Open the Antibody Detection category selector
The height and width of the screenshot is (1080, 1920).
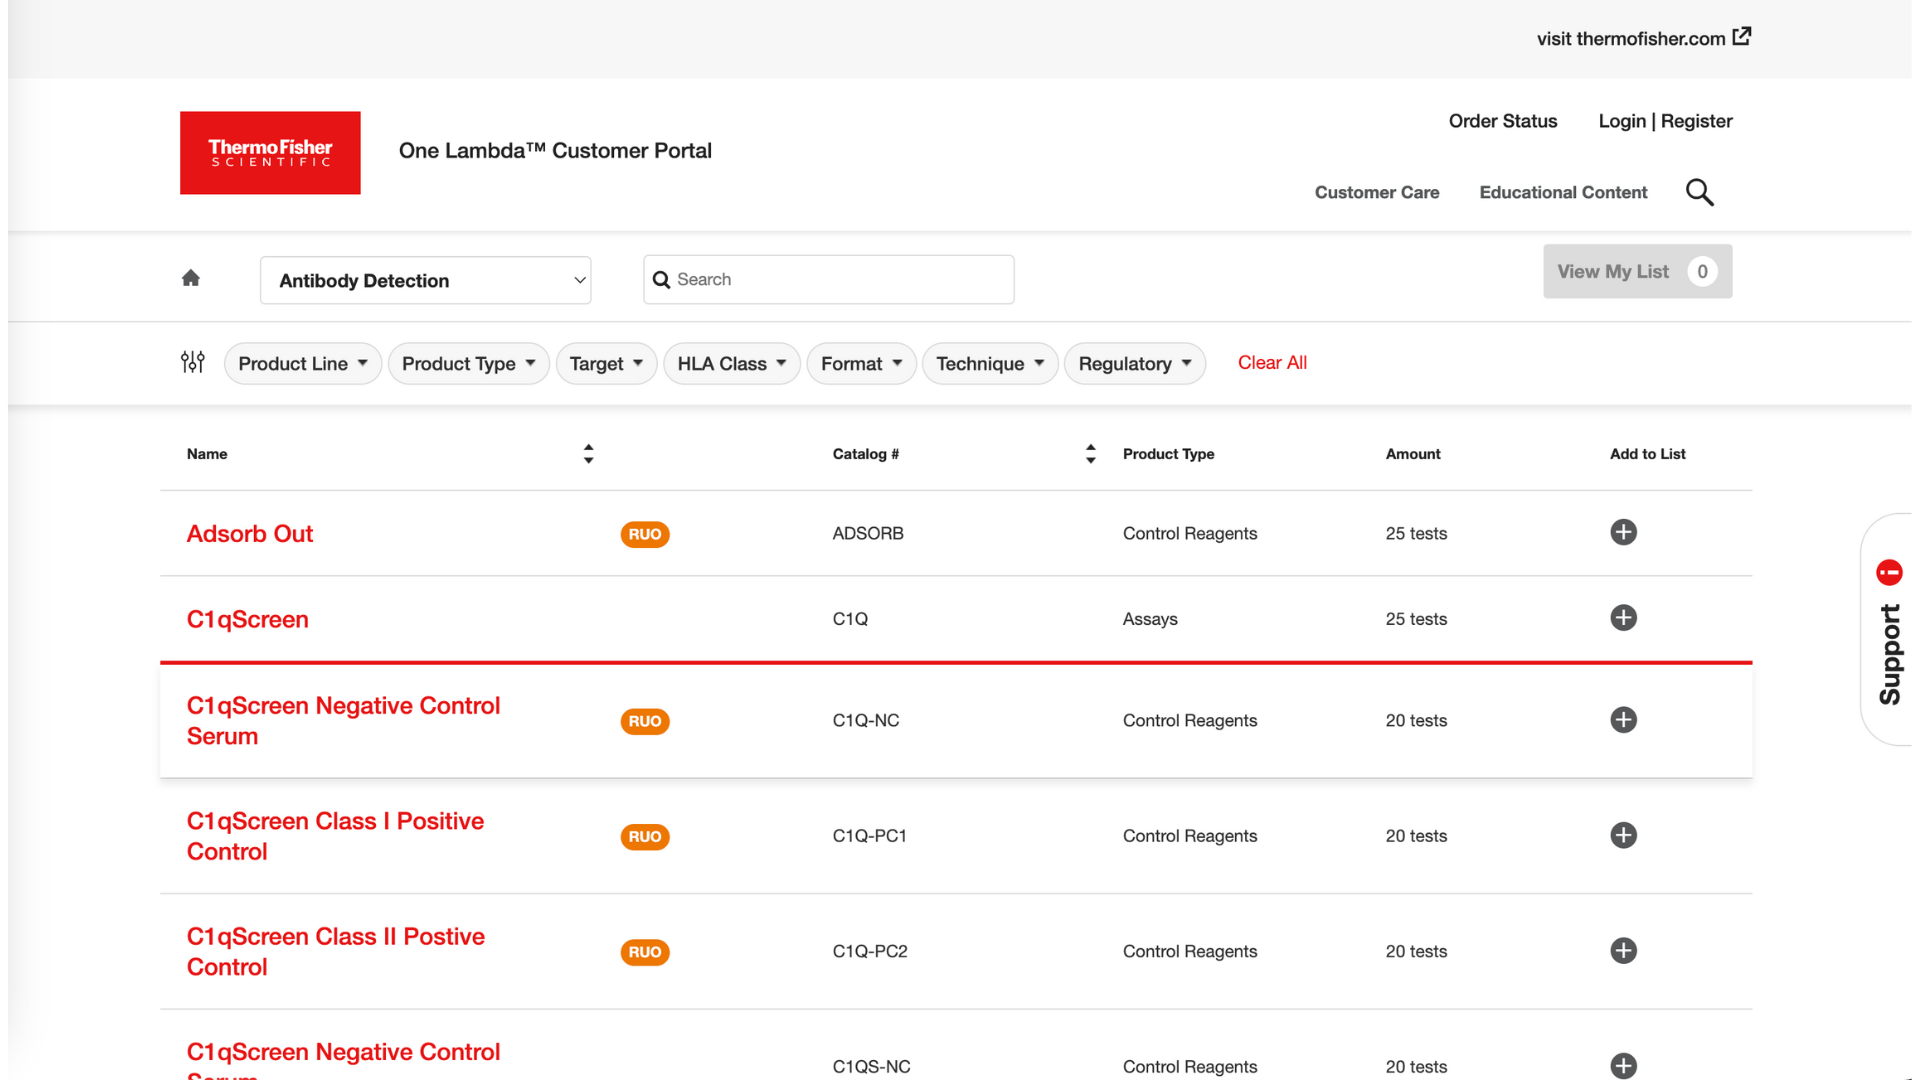tap(425, 280)
